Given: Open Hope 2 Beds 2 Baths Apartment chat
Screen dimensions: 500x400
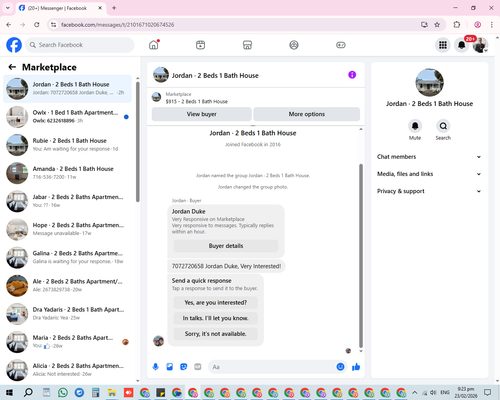Looking at the screenshot, I should (x=68, y=229).
